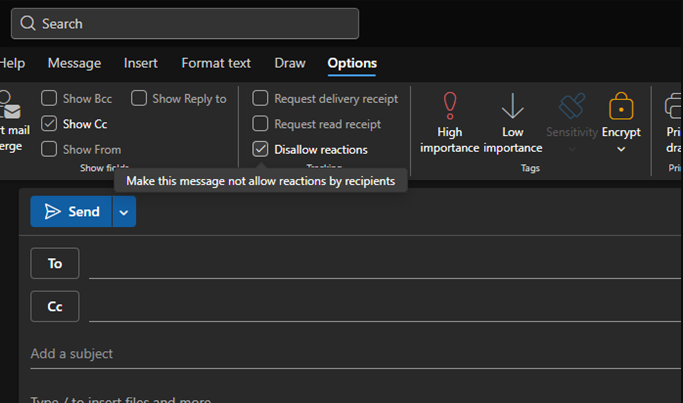Click the Print draft icon

pos(673,106)
